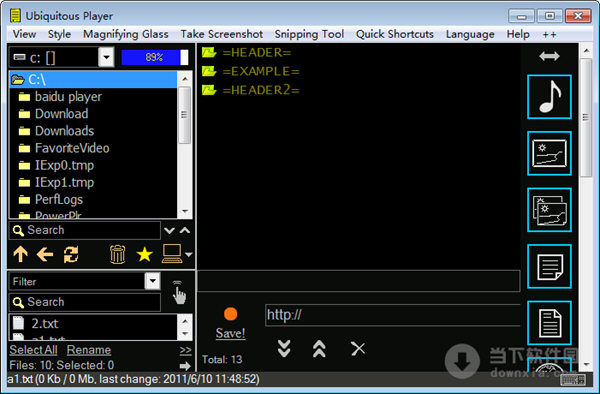Open the Language menu
600x394 pixels.
click(x=470, y=34)
